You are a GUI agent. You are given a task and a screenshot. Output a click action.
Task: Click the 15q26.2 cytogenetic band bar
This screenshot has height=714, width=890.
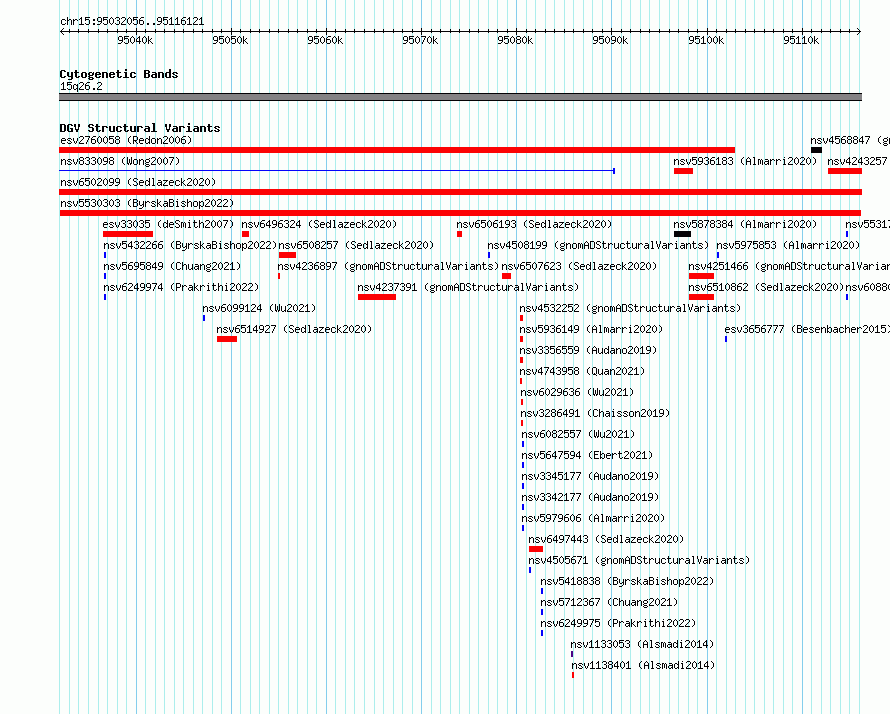(460, 97)
